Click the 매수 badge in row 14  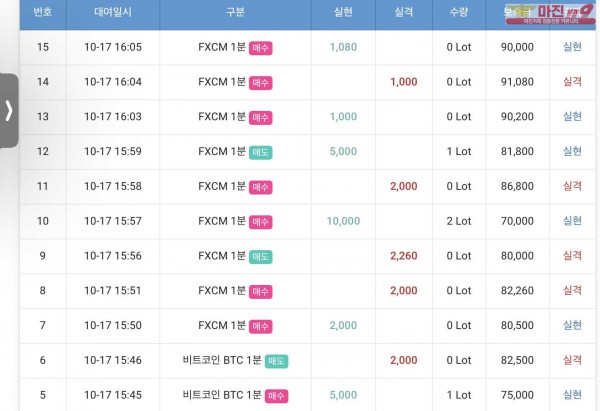261,83
